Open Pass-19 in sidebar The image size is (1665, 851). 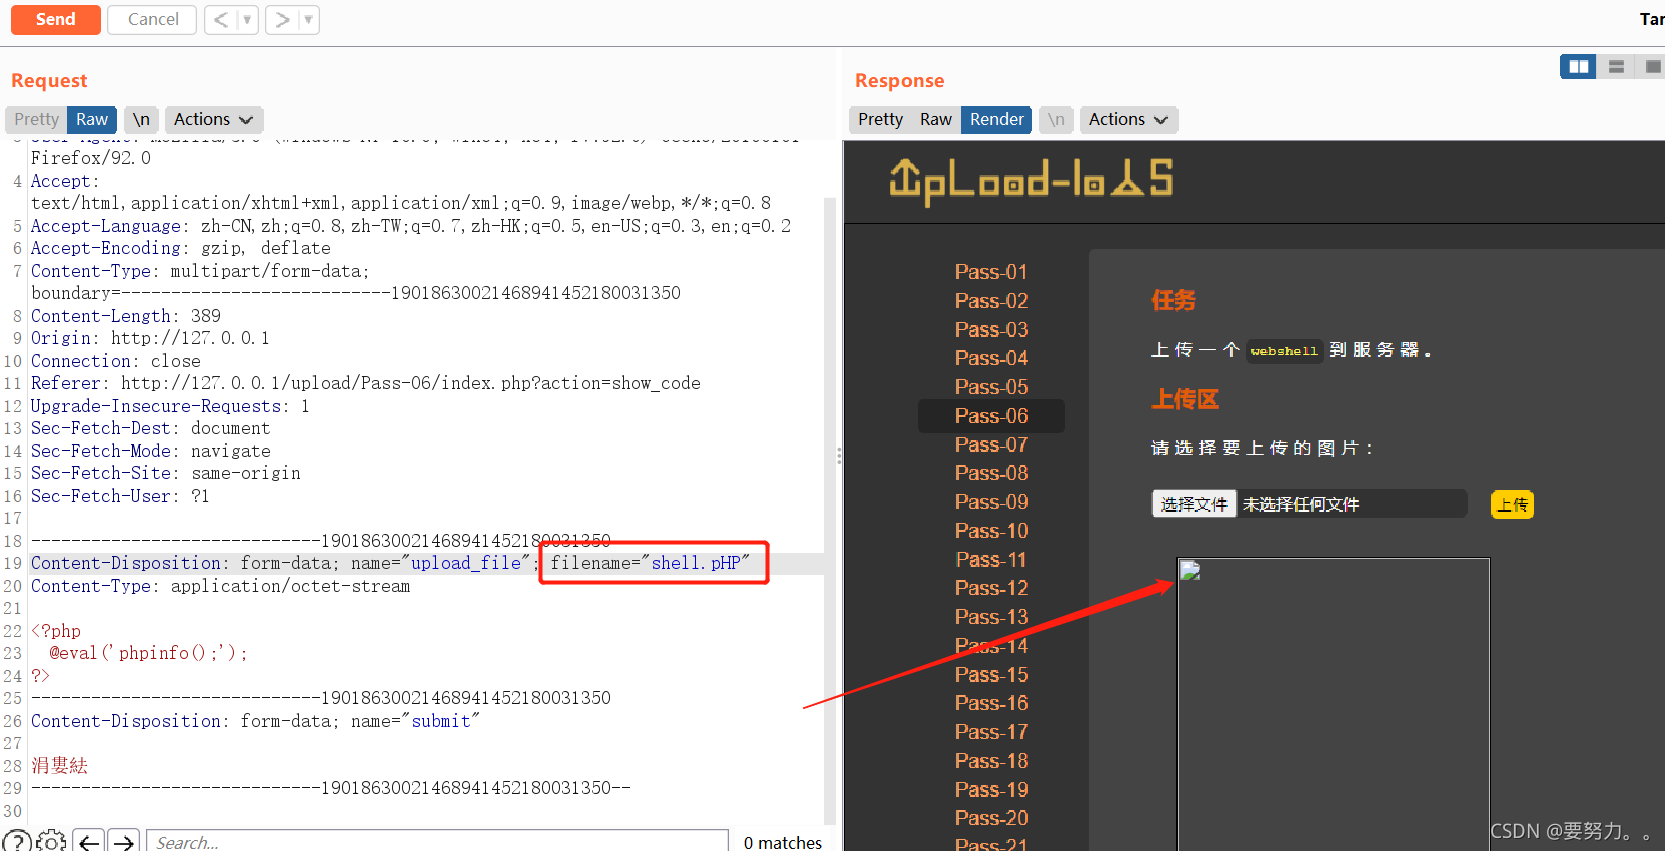tap(991, 790)
